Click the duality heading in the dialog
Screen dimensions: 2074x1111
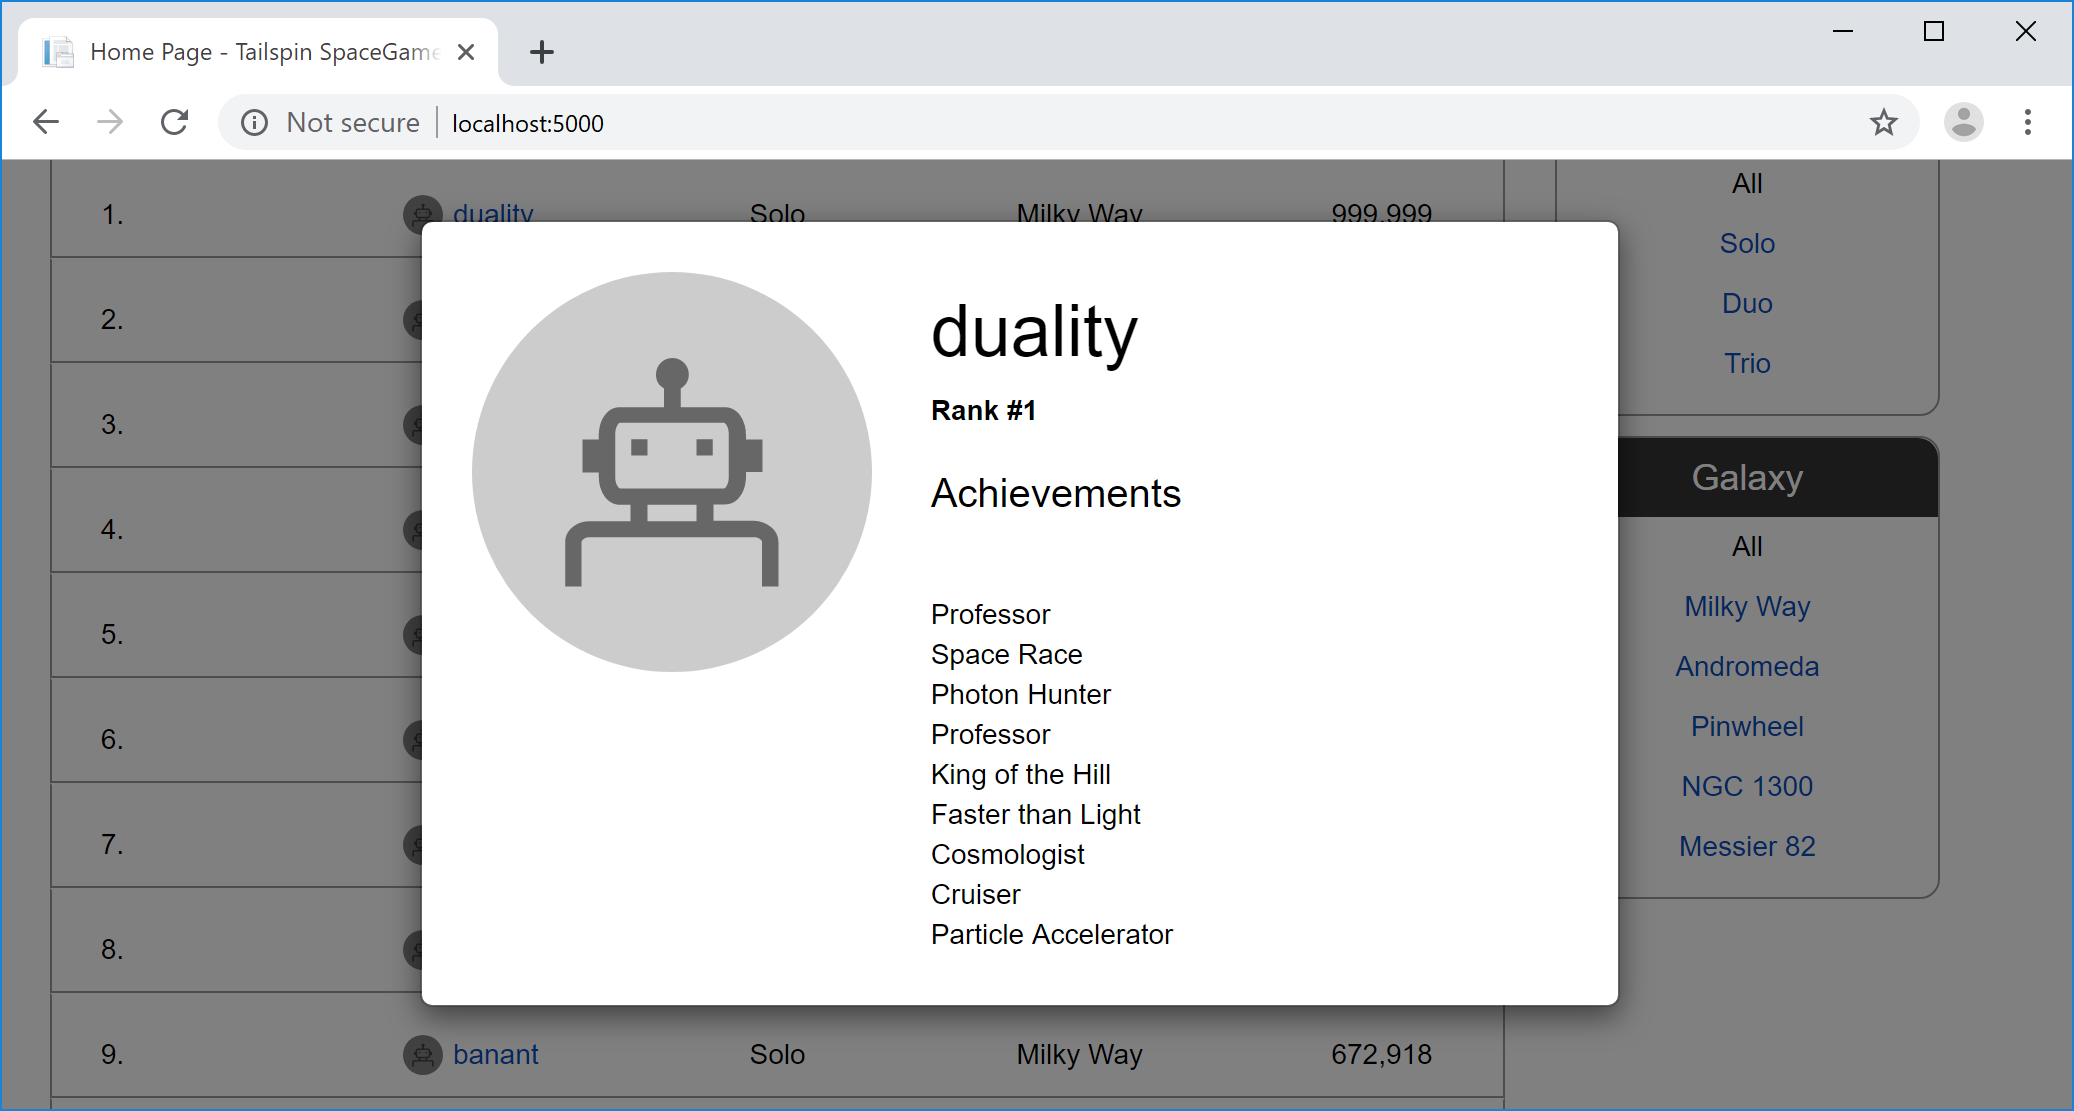[1034, 332]
